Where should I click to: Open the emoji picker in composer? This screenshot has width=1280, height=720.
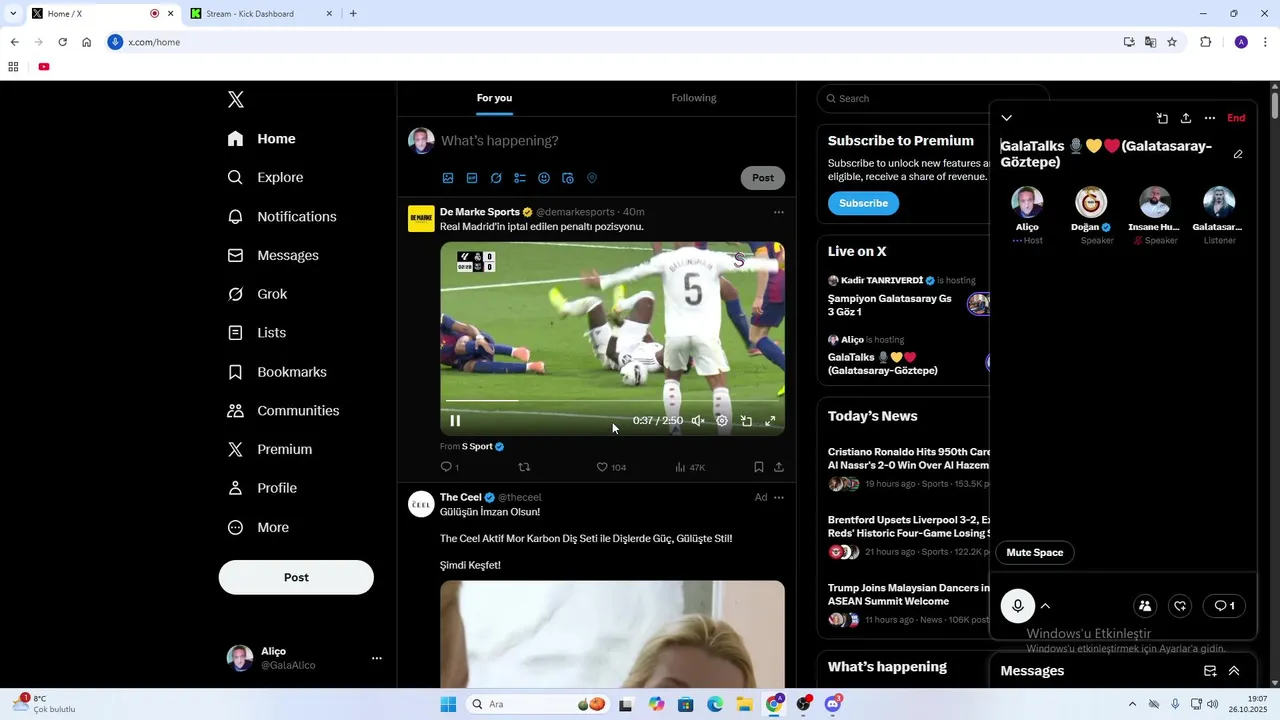pos(544,178)
